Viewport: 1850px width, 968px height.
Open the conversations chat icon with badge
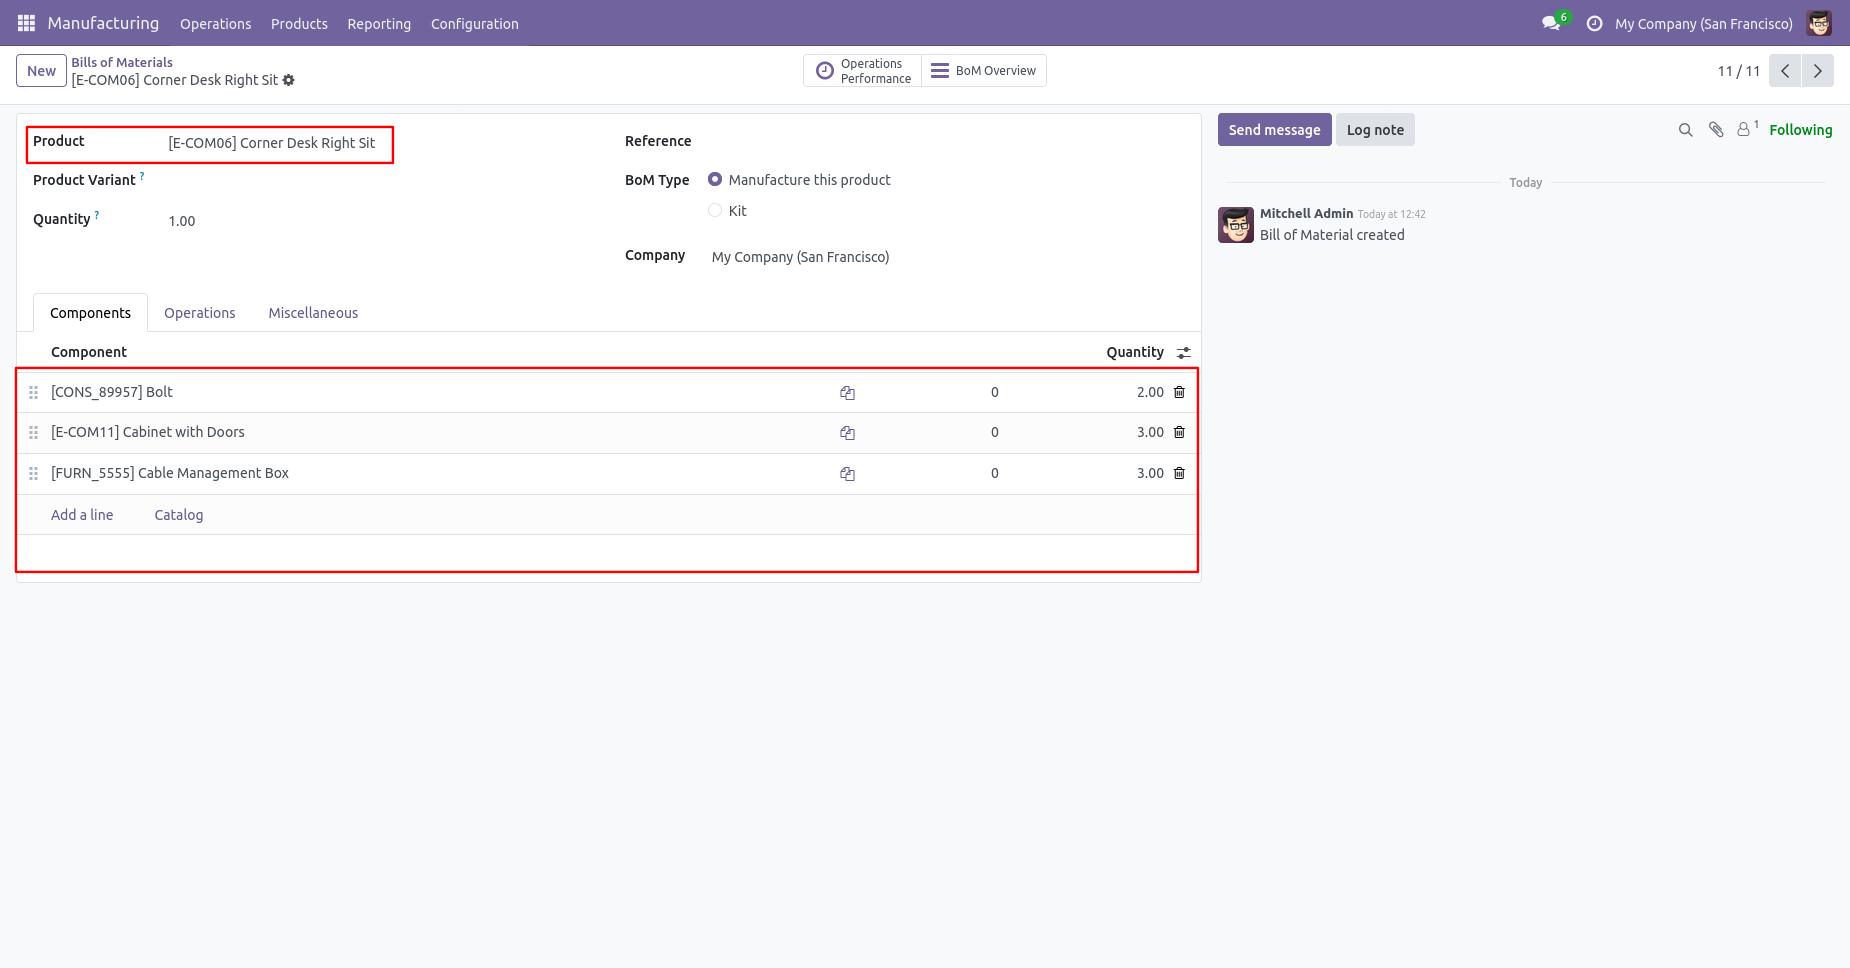pos(1553,23)
